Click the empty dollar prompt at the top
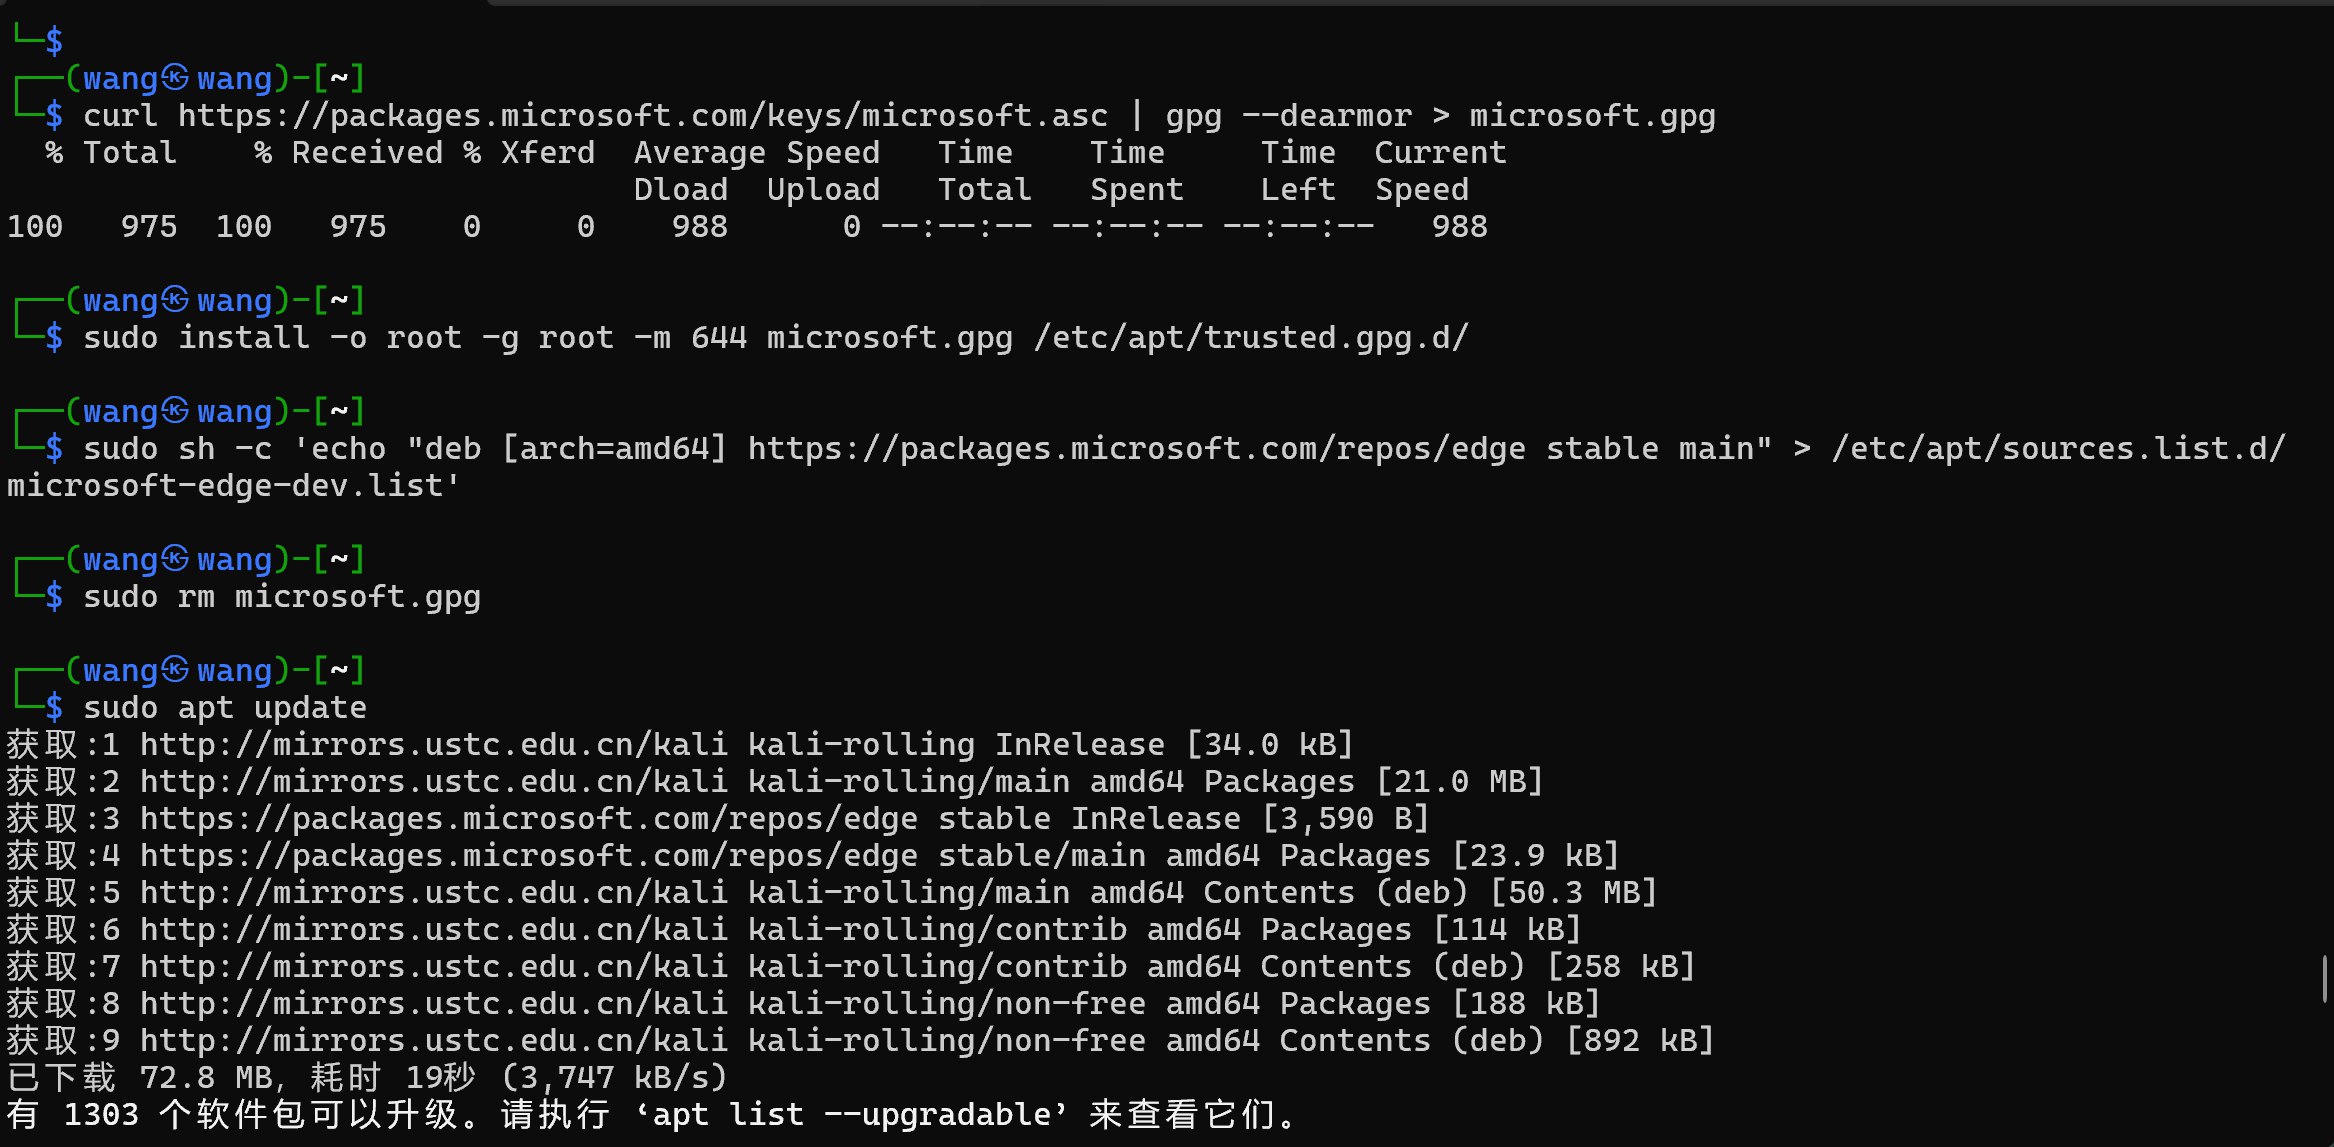2334x1147 pixels. (54, 42)
